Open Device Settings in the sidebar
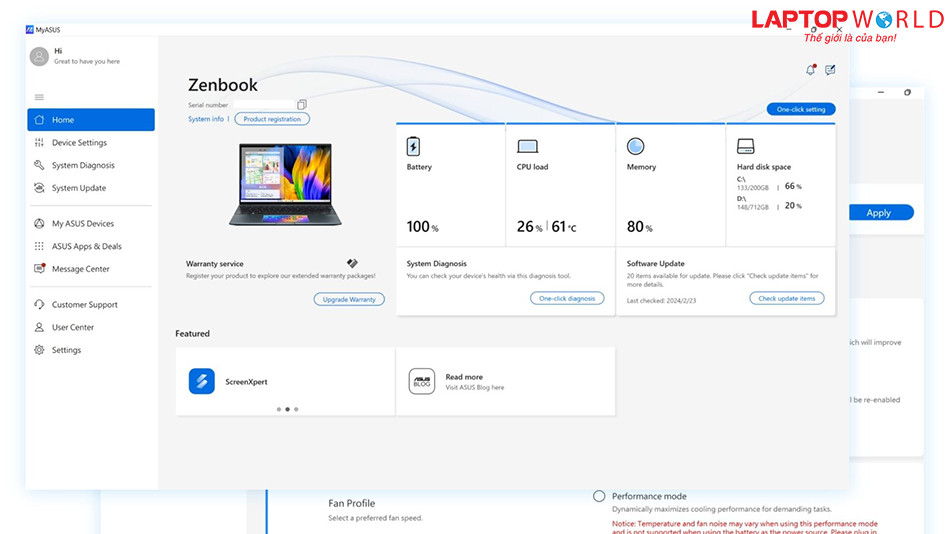The image size is (950, 534). pos(79,143)
